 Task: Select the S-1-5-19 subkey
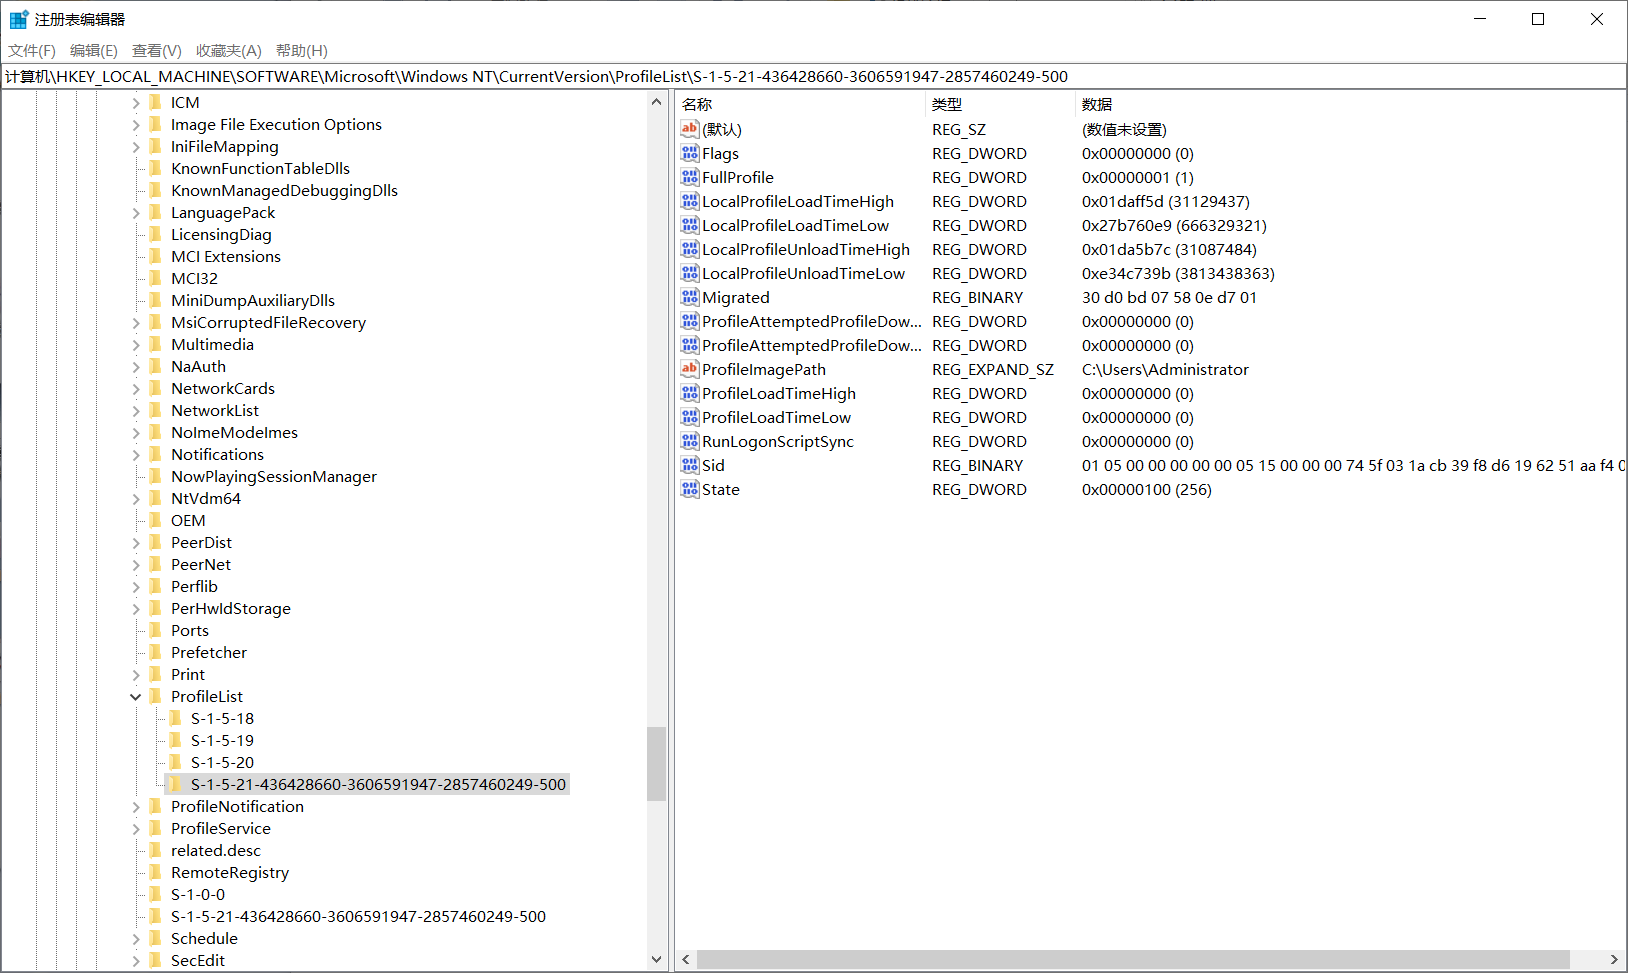222,740
